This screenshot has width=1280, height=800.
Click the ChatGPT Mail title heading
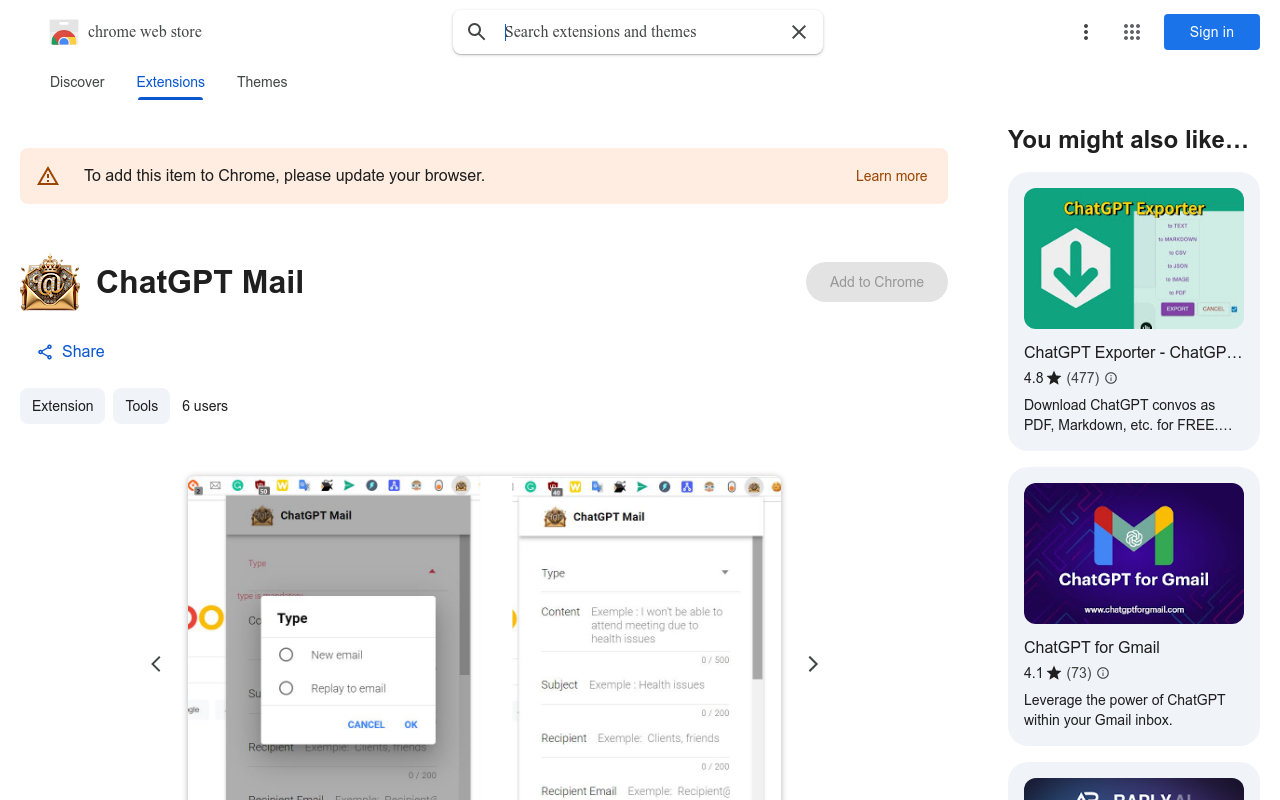coord(200,282)
